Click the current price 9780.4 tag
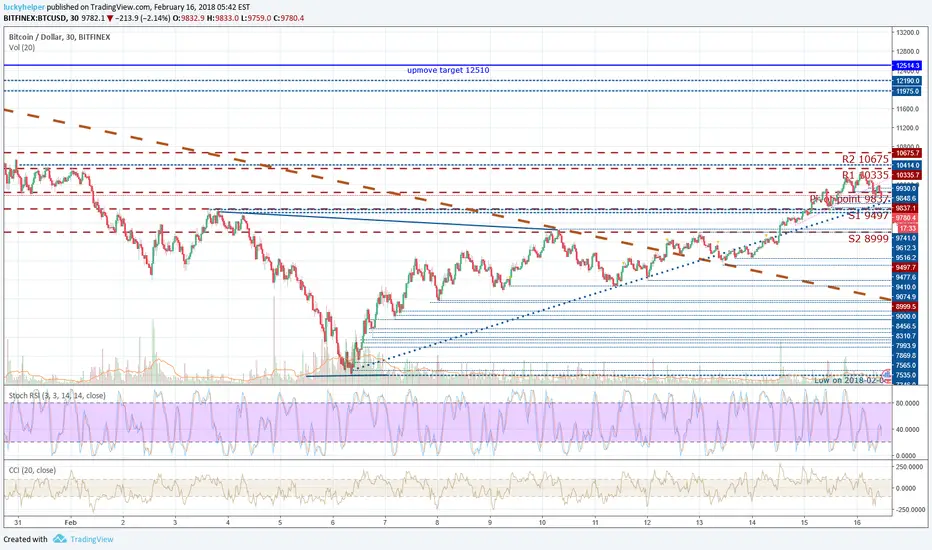 point(906,218)
